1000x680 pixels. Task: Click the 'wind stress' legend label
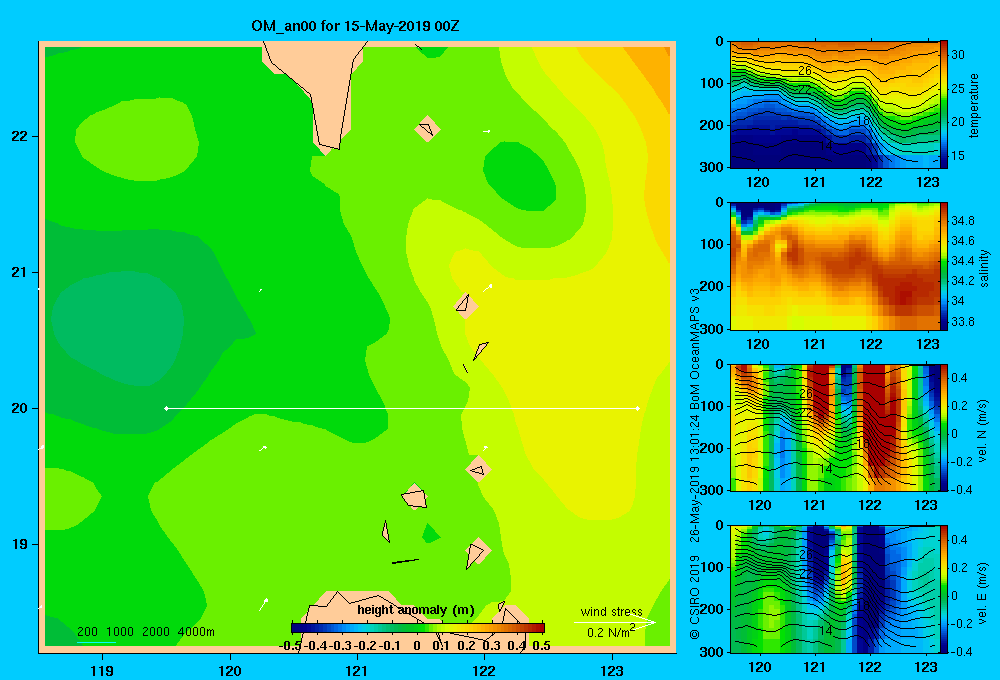tap(611, 612)
